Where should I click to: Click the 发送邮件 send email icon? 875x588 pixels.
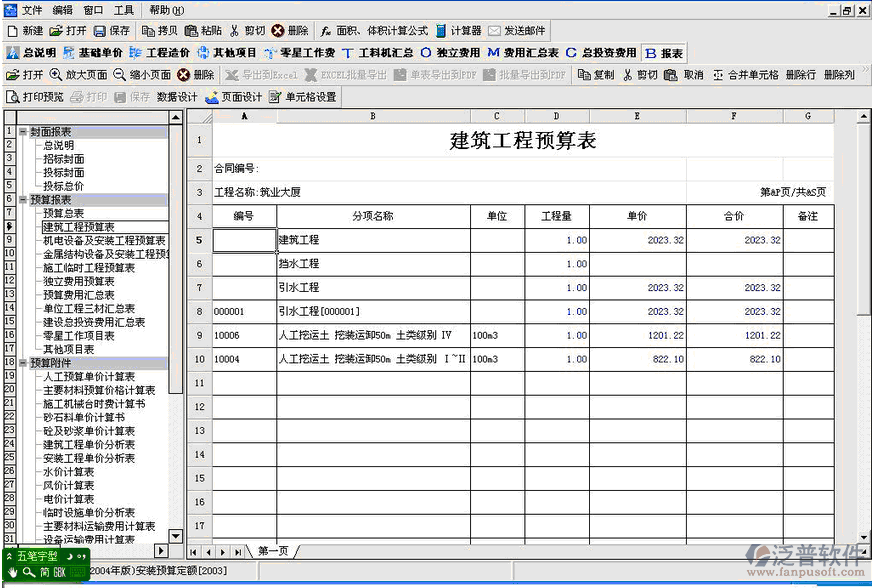pos(494,31)
